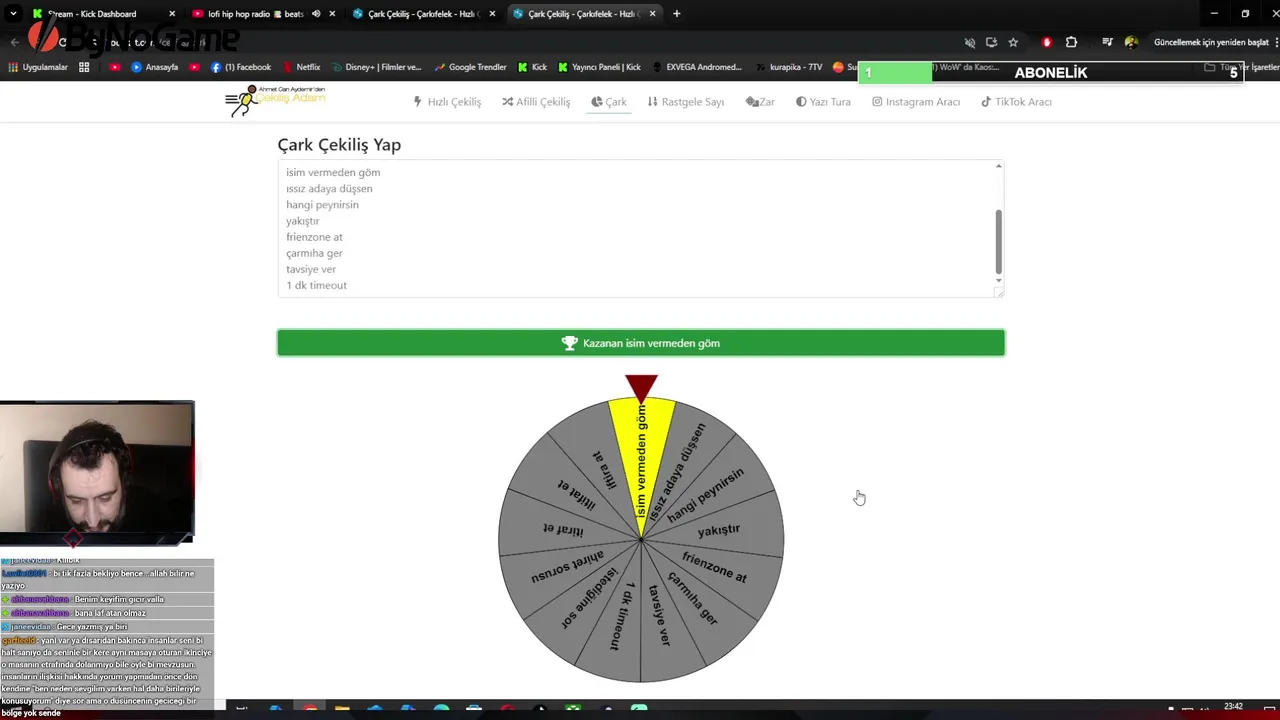
Task: Open the Zar dice tool
Action: click(x=760, y=102)
